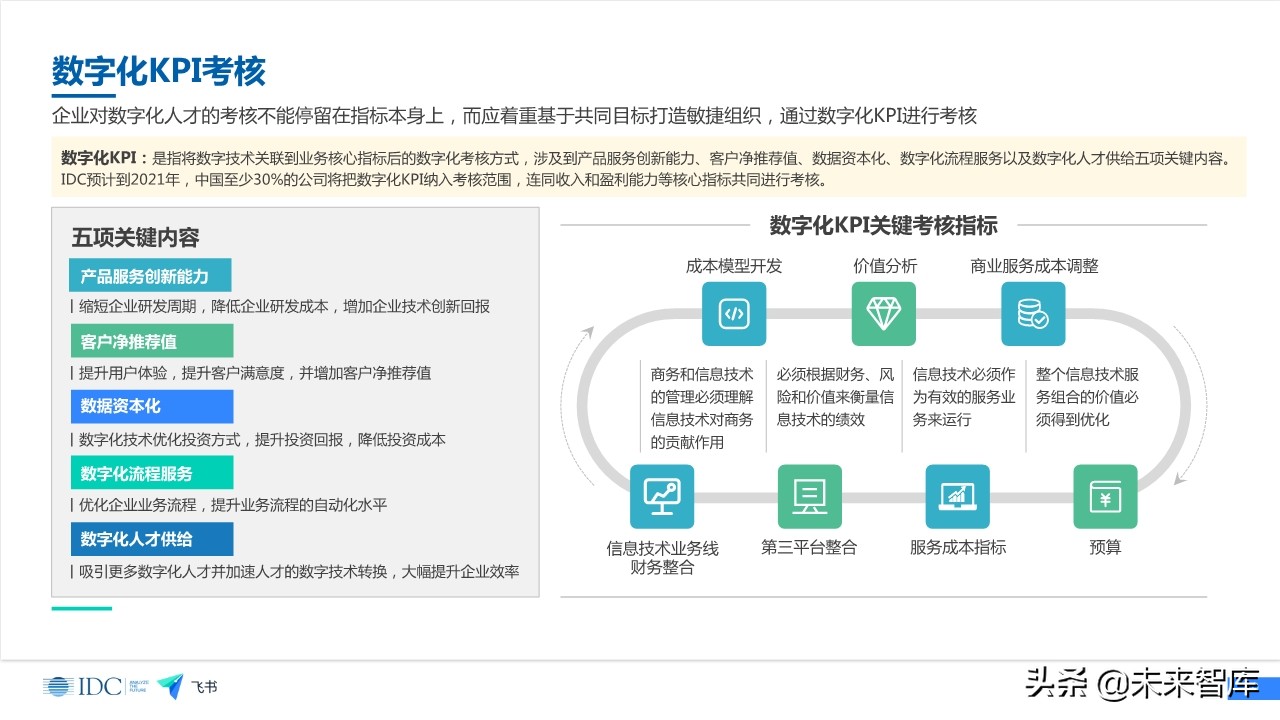Click the code icon above 成本模型开发
Viewport: 1280px width, 720px height.
(x=734, y=314)
